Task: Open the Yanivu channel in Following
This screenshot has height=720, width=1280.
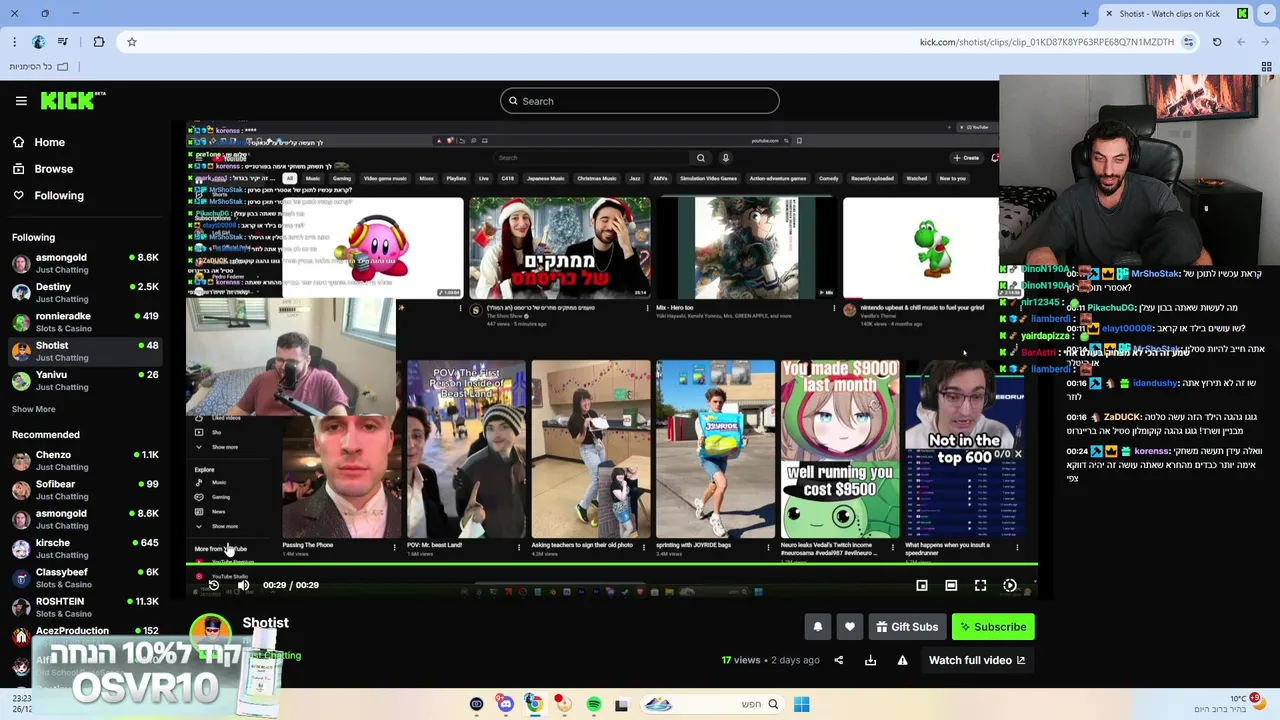Action: (x=85, y=381)
